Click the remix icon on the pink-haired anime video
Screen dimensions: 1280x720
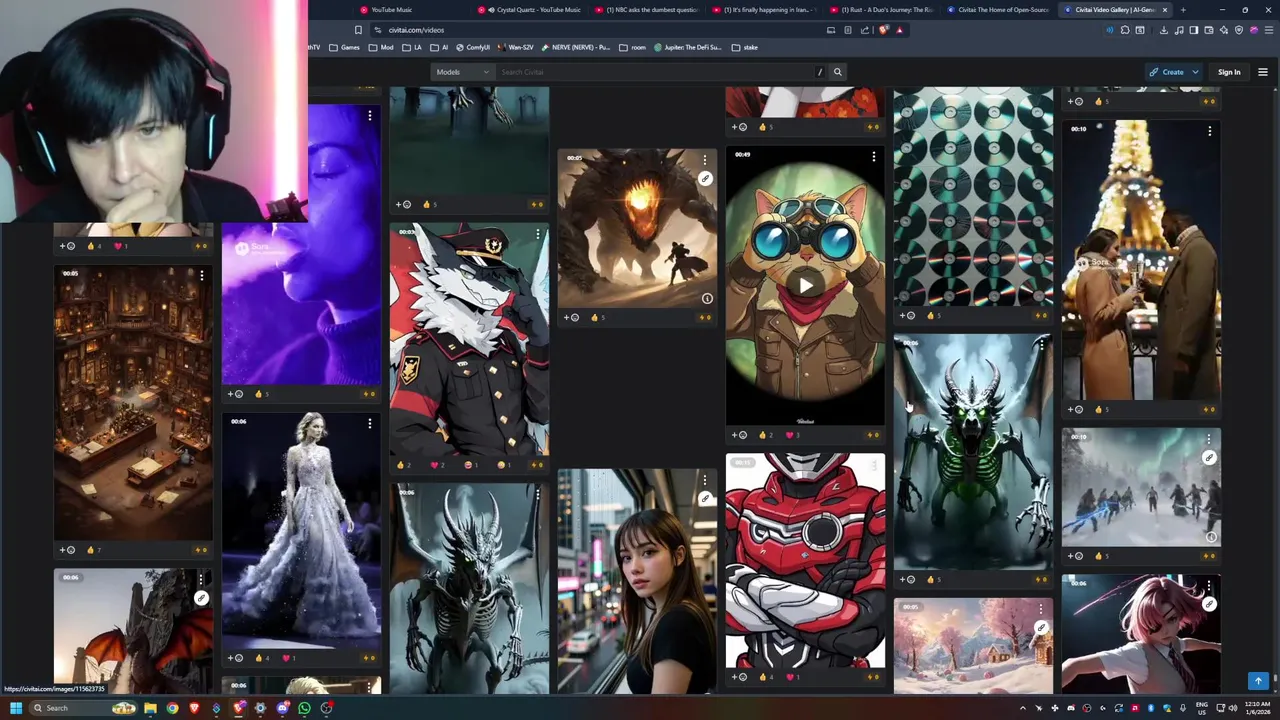pos(1209,604)
